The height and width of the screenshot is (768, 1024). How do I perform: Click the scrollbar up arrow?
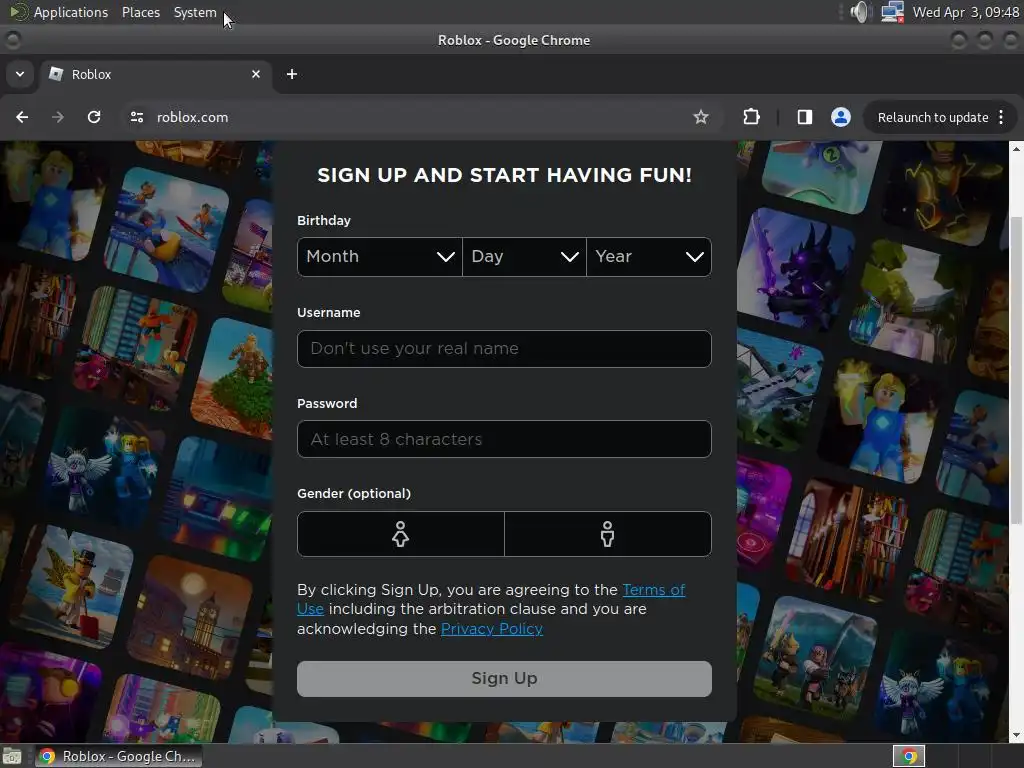1016,149
